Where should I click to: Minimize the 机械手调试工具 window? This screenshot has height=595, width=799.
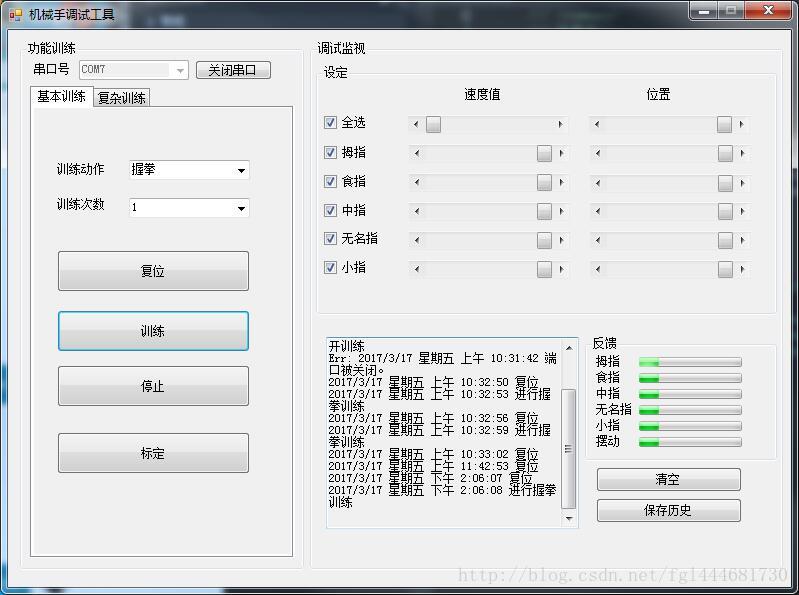[x=704, y=11]
